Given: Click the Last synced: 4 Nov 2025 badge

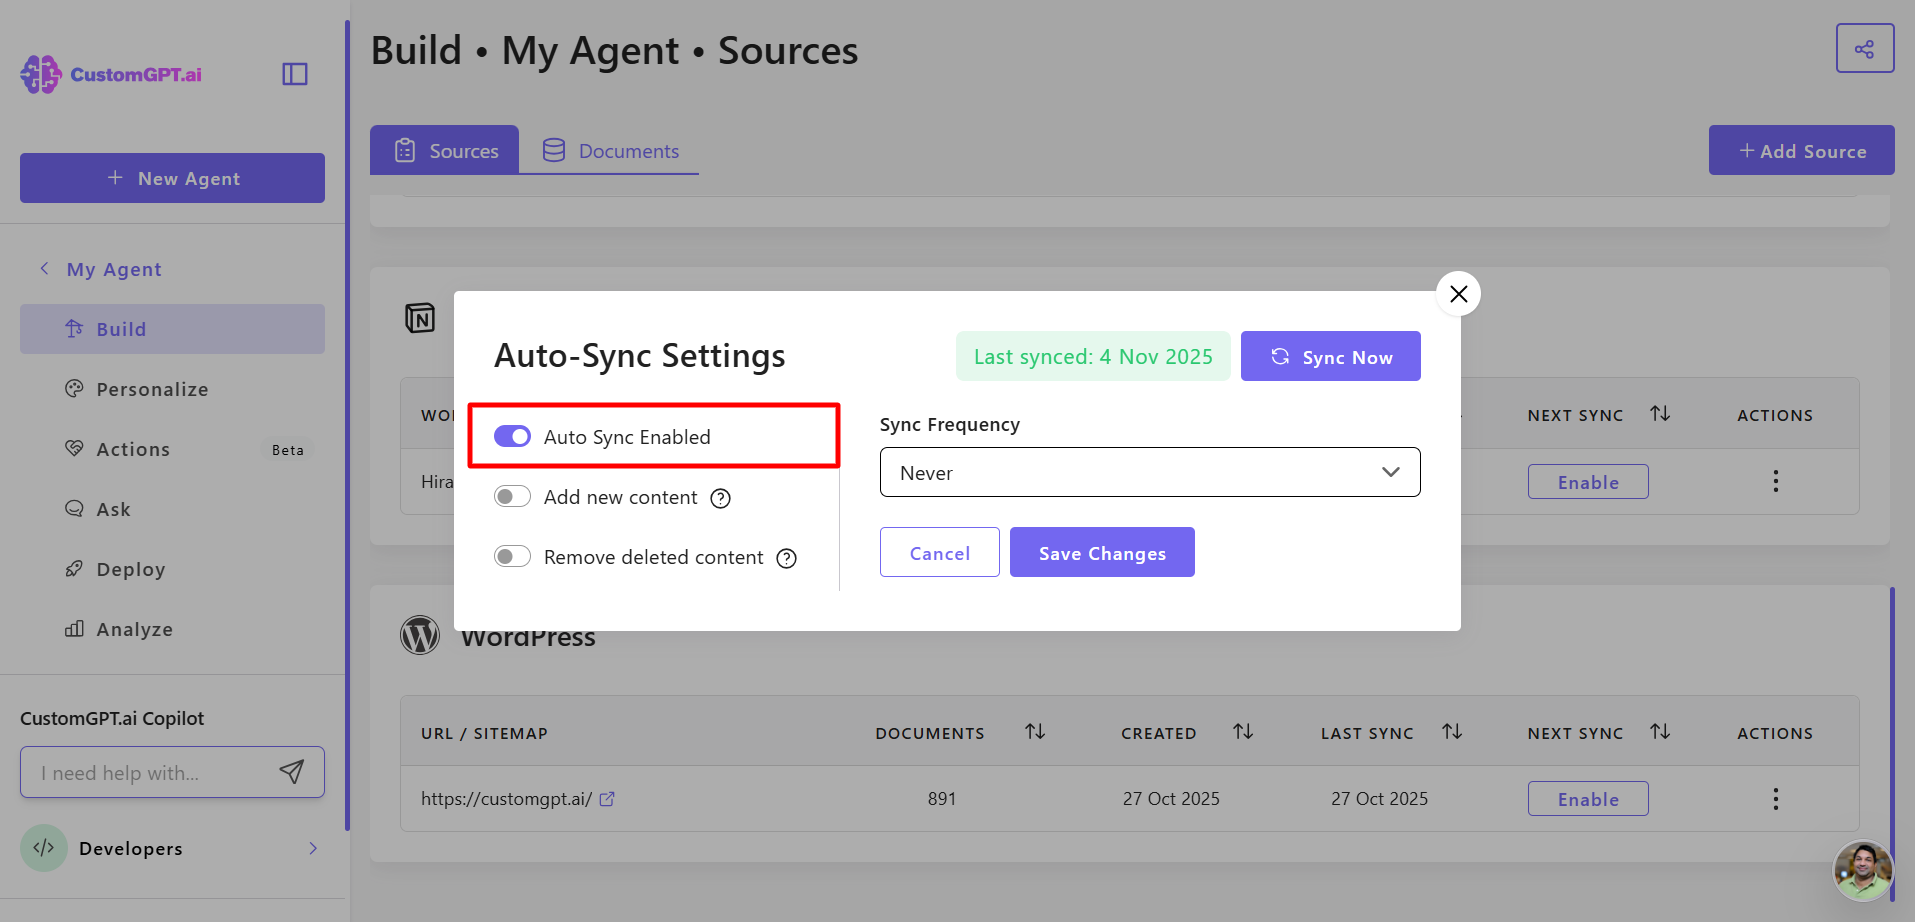Looking at the screenshot, I should pyautogui.click(x=1093, y=356).
